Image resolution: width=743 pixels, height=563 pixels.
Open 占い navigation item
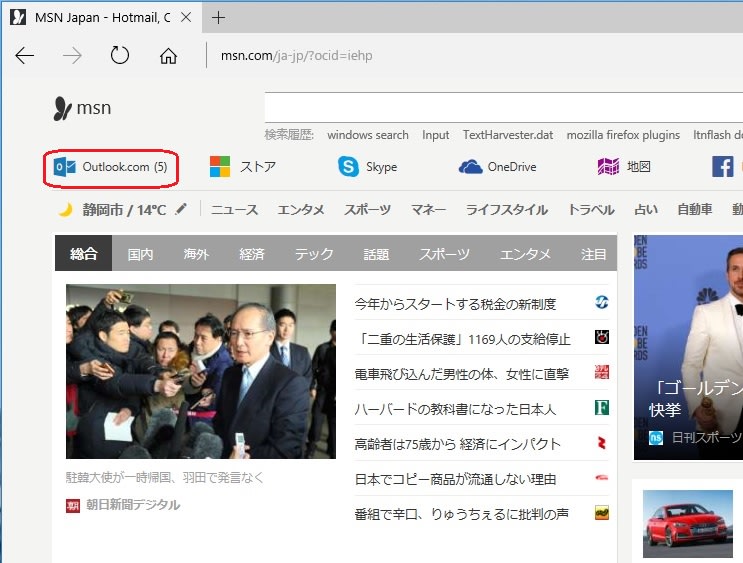[646, 209]
